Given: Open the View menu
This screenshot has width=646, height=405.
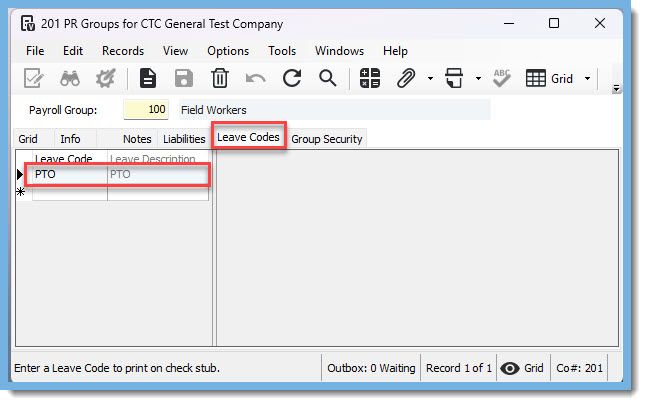Looking at the screenshot, I should [x=176, y=51].
